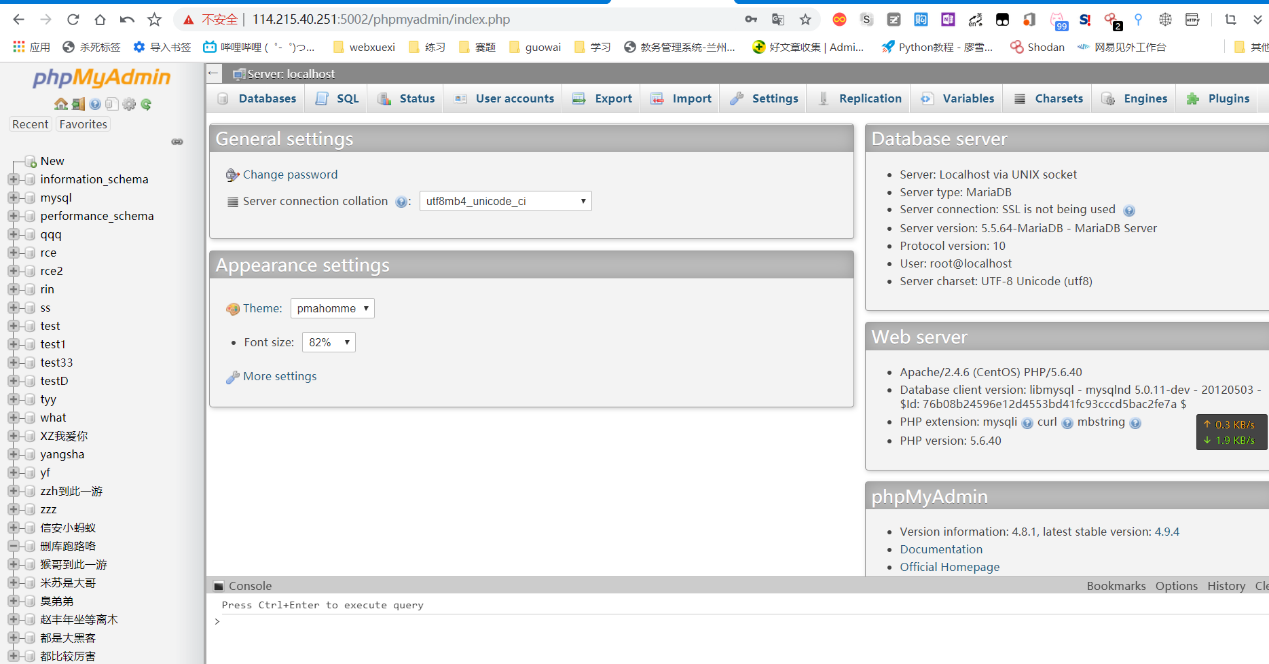Open the Databases tab
This screenshot has width=1269, height=664.
click(x=257, y=98)
